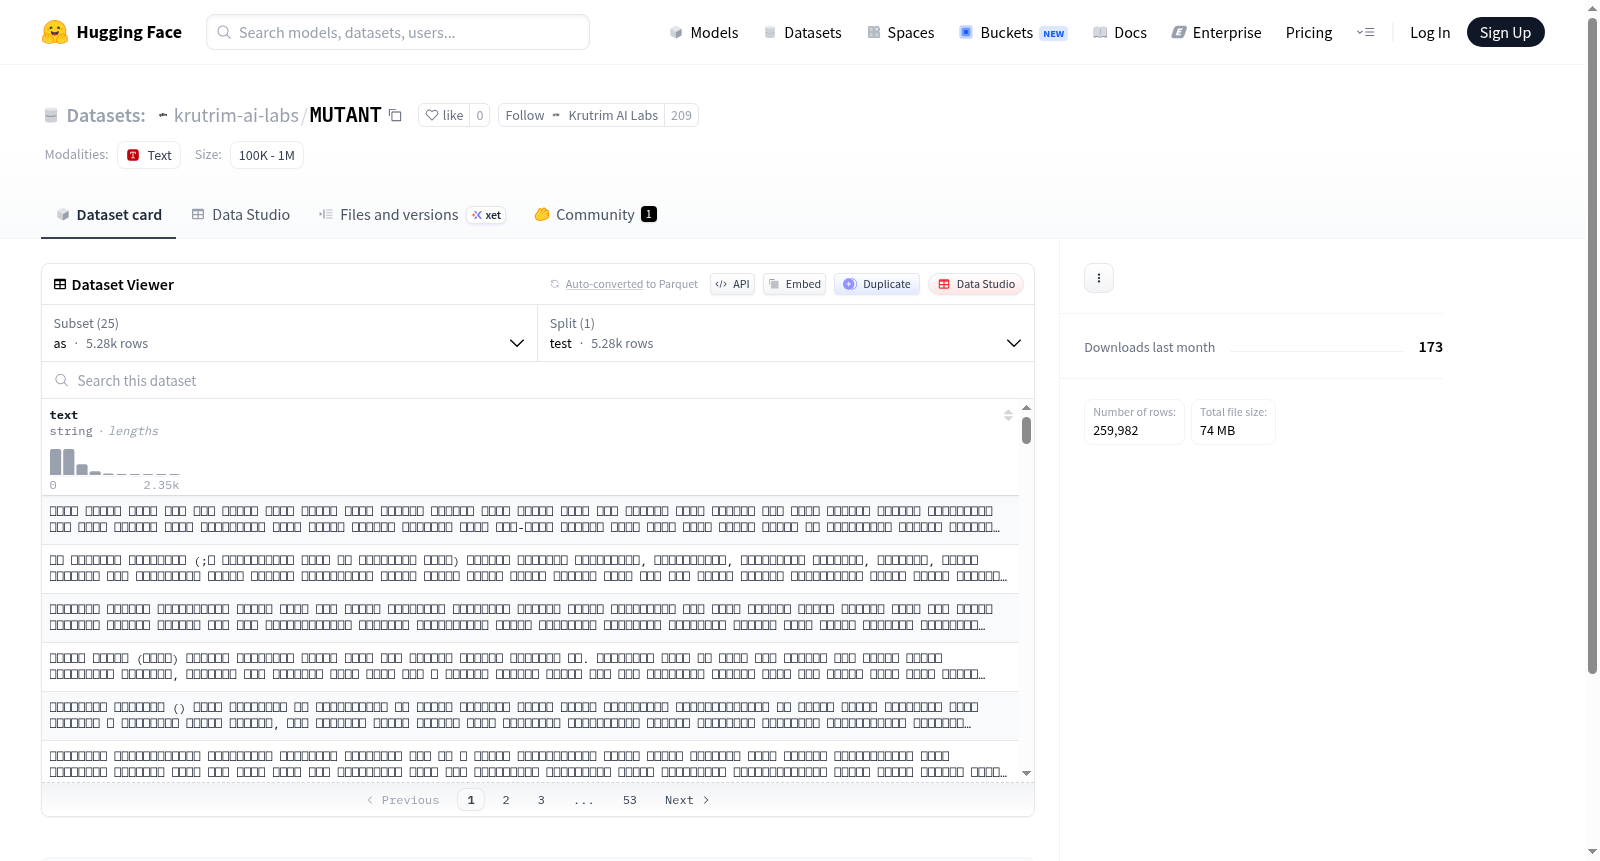Screen dimensions: 1600x861
Task: Open the Models page
Action: pyautogui.click(x=704, y=32)
